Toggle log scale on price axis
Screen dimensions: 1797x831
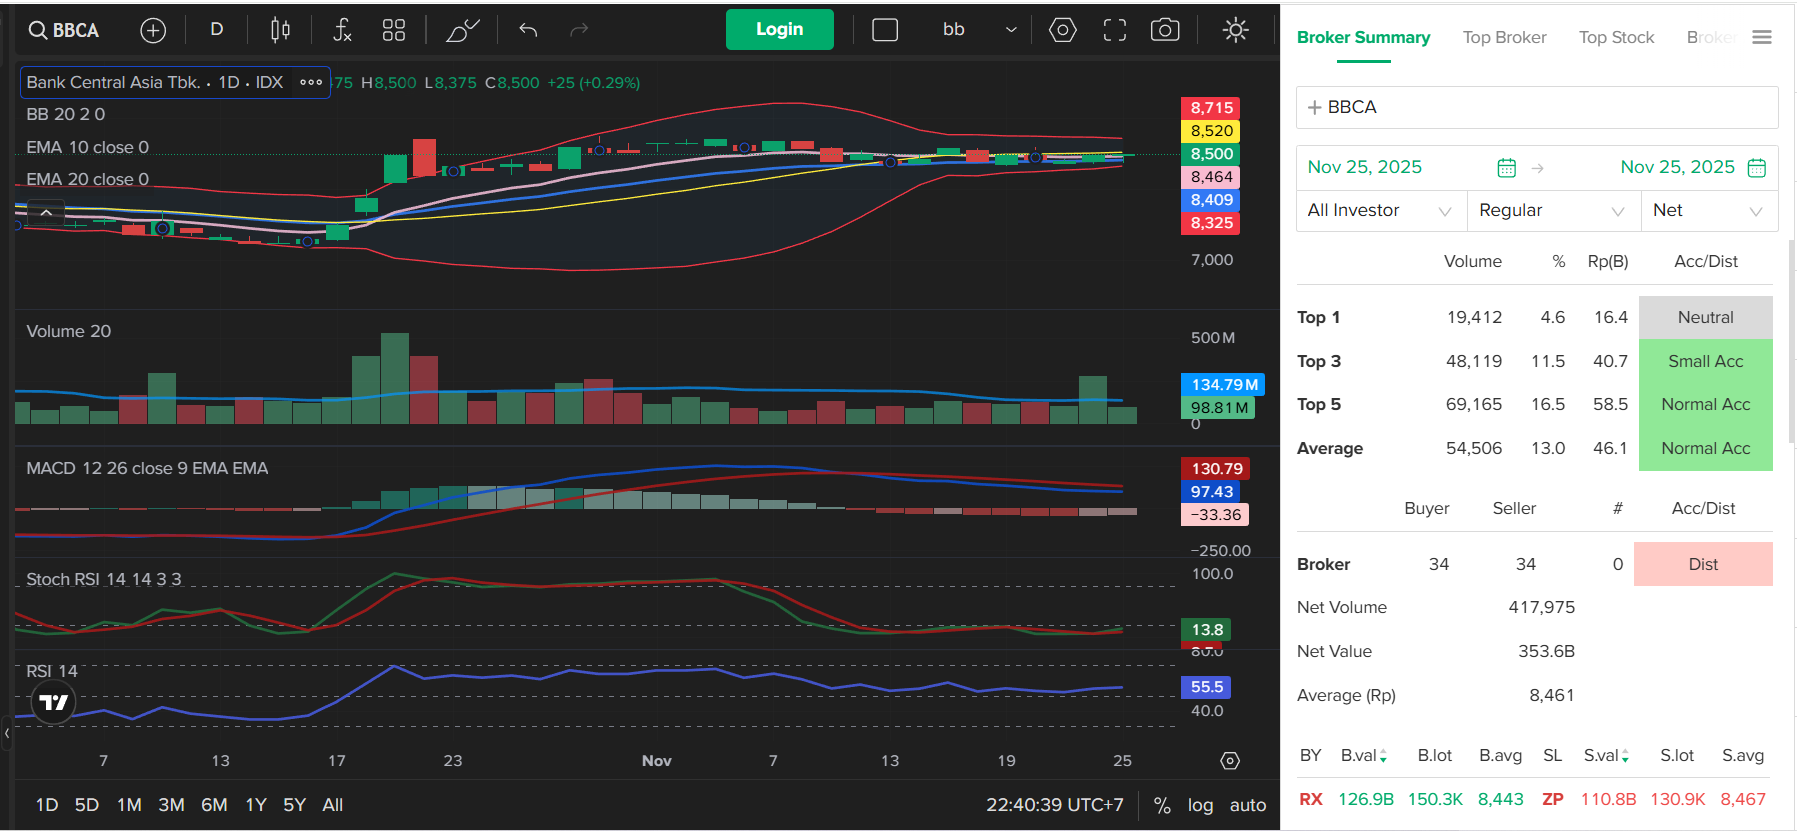click(x=1200, y=805)
